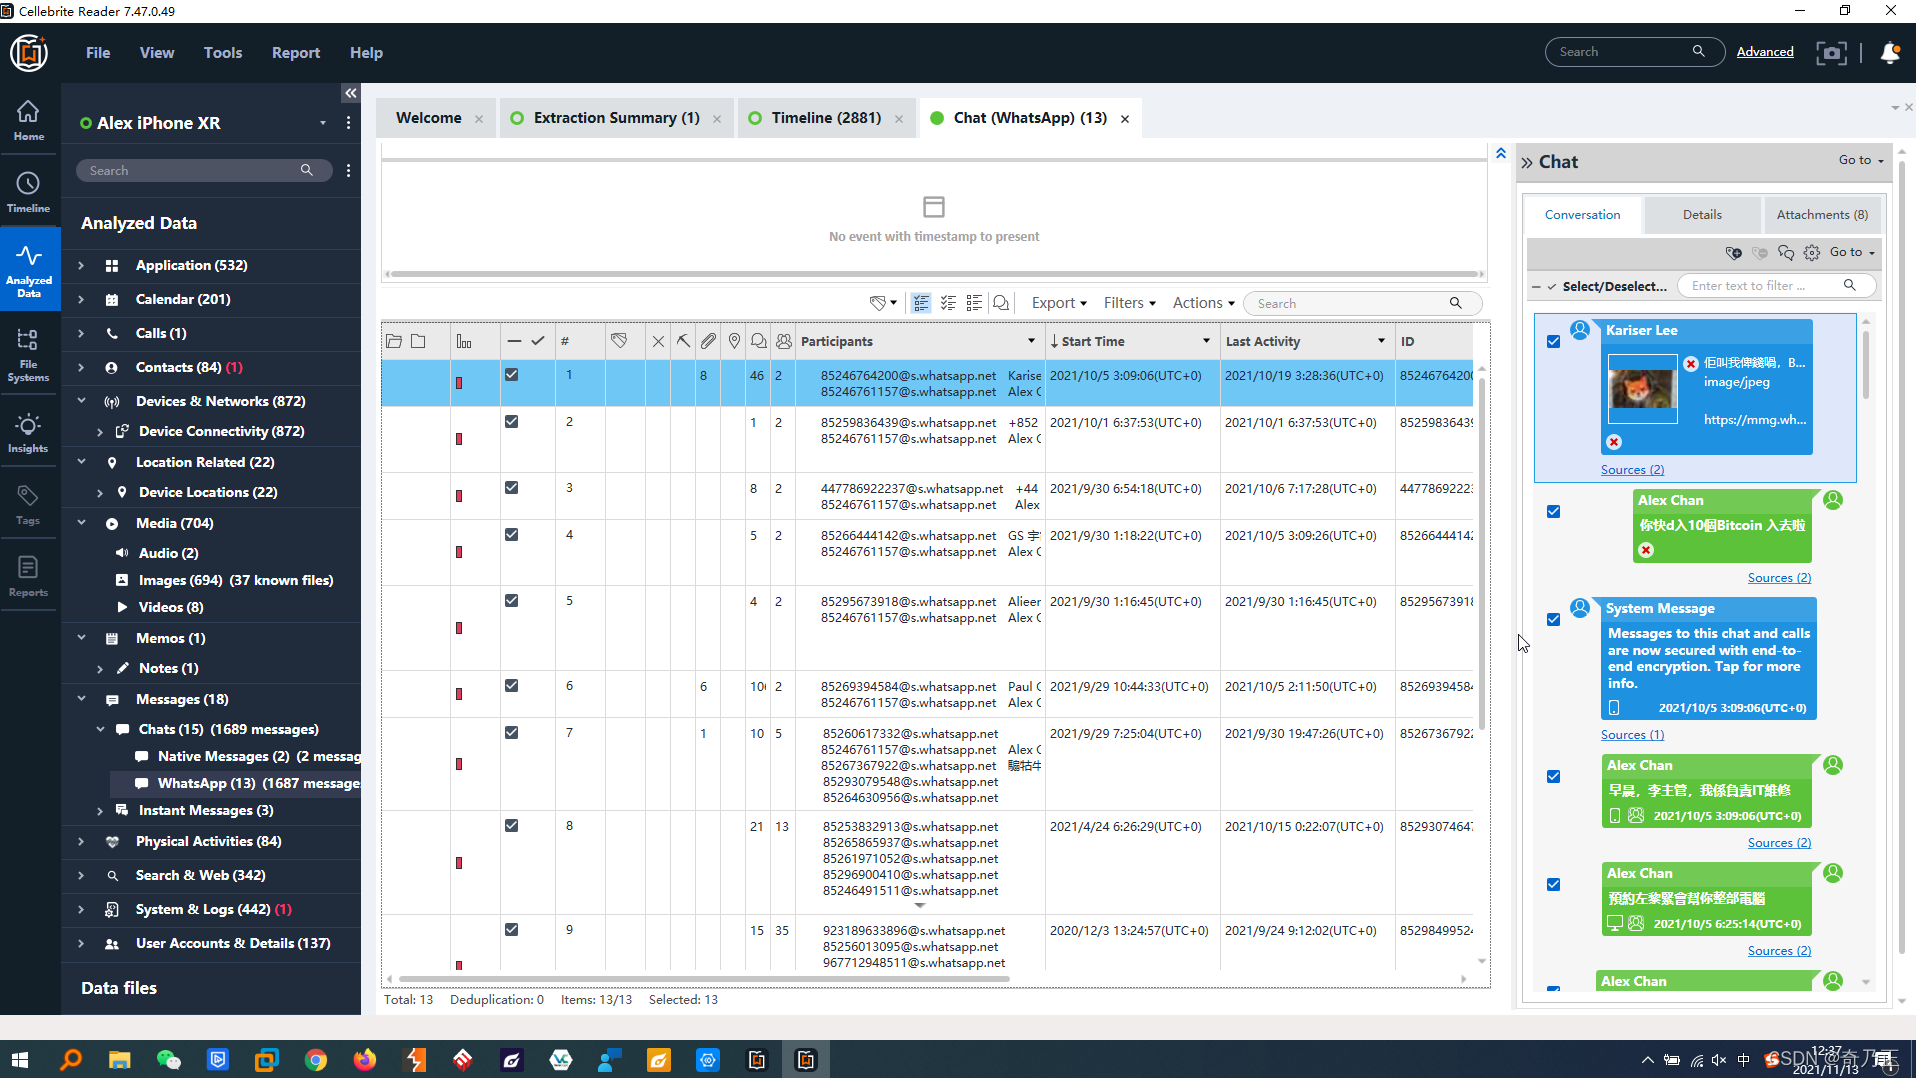Collapse the left navigation panel
The height and width of the screenshot is (1078, 1916).
point(351,93)
